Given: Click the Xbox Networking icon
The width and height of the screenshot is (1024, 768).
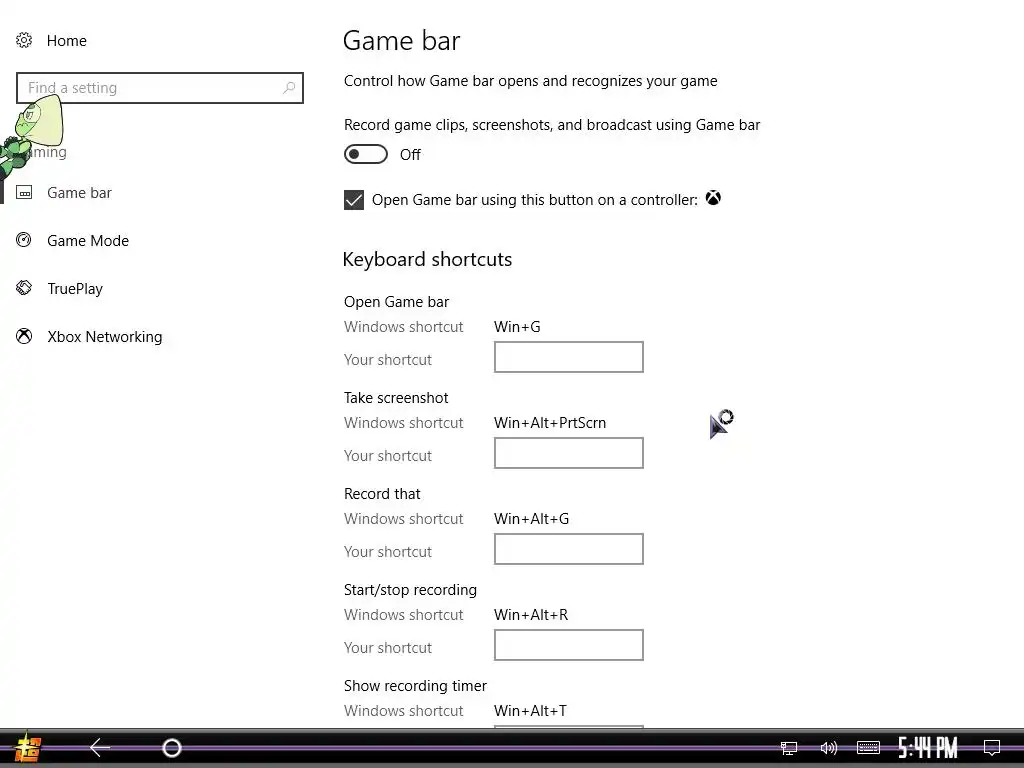Looking at the screenshot, I should (x=24, y=336).
